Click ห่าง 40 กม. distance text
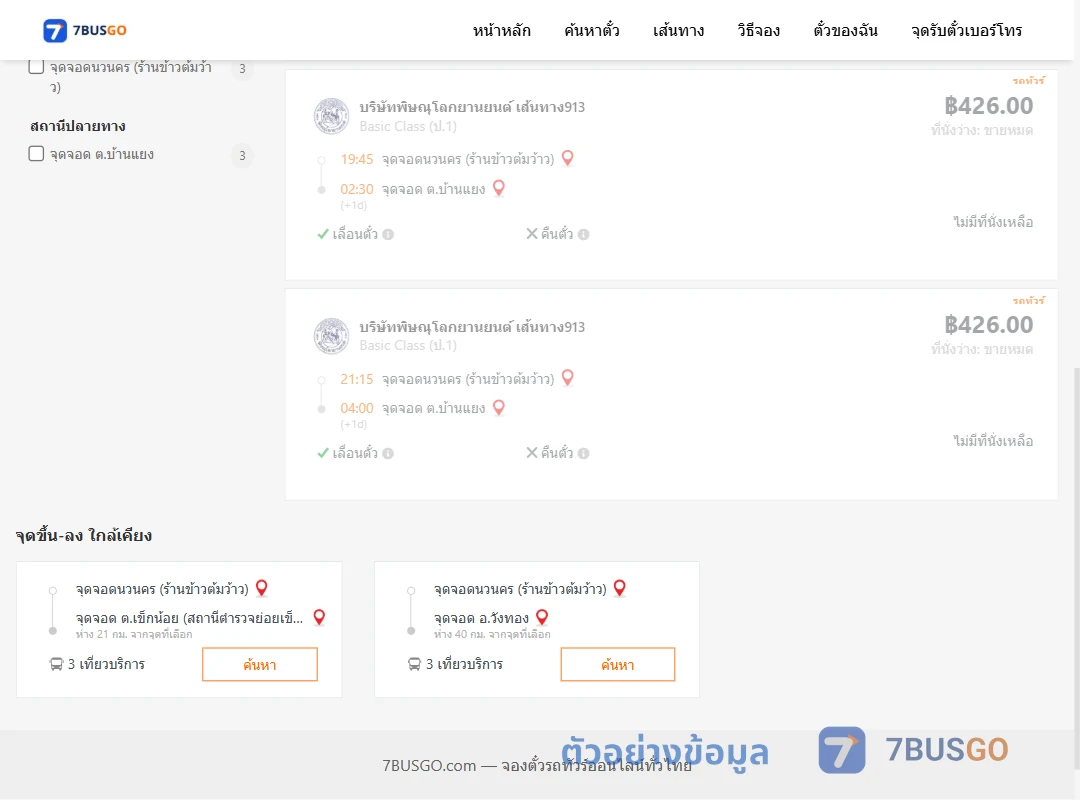Screen dimensions: 1080x800 coord(492,634)
